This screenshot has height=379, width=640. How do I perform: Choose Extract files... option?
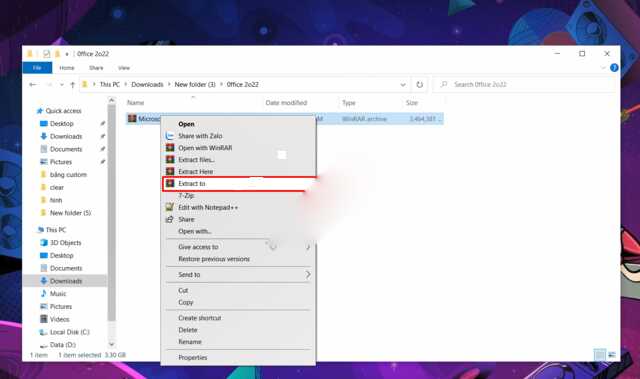click(x=196, y=160)
